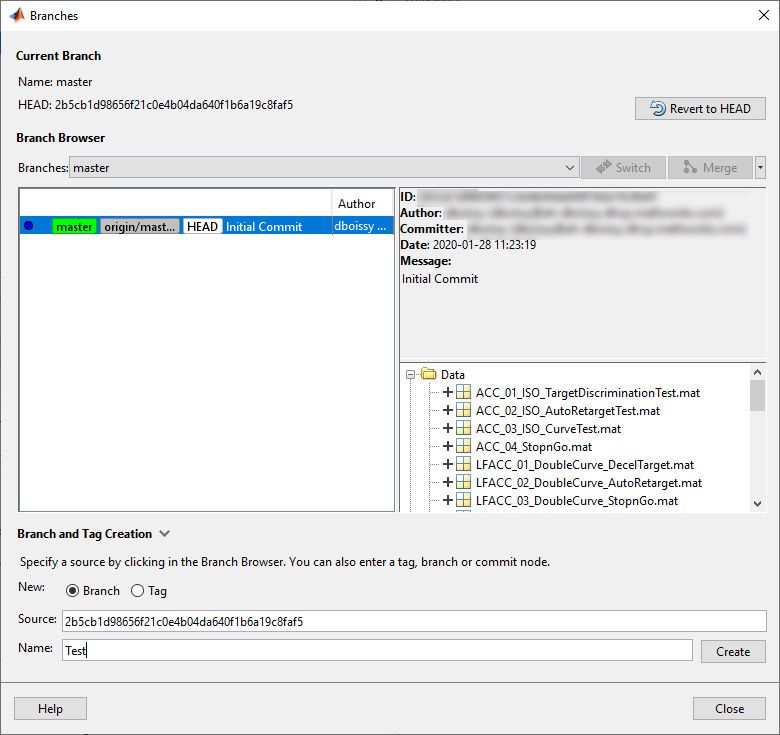Click the Initial Commit message text
Image resolution: width=780 pixels, height=735 pixels.
click(440, 278)
